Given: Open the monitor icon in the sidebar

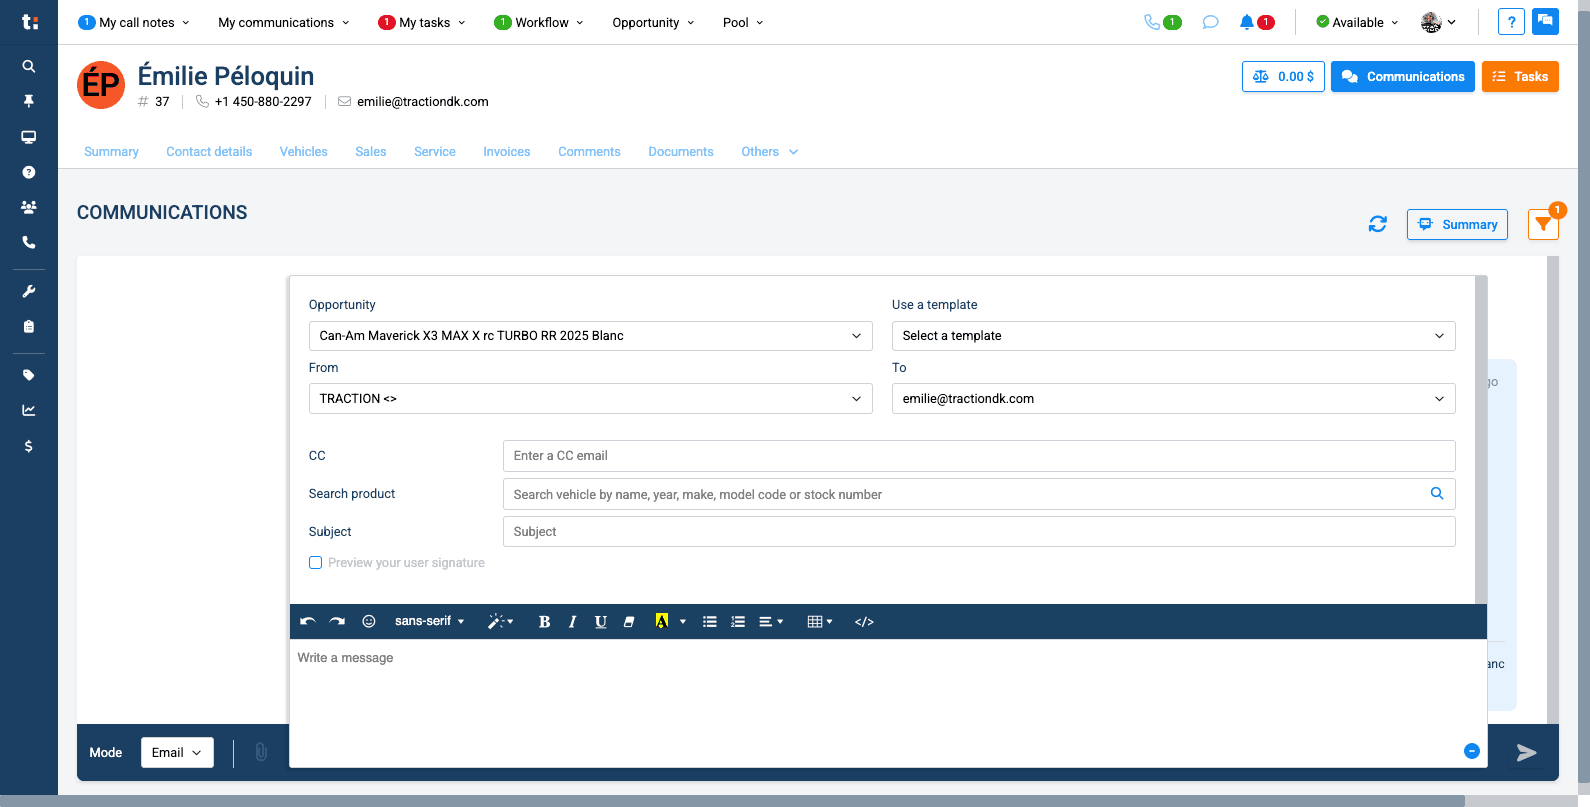Looking at the screenshot, I should pos(29,137).
